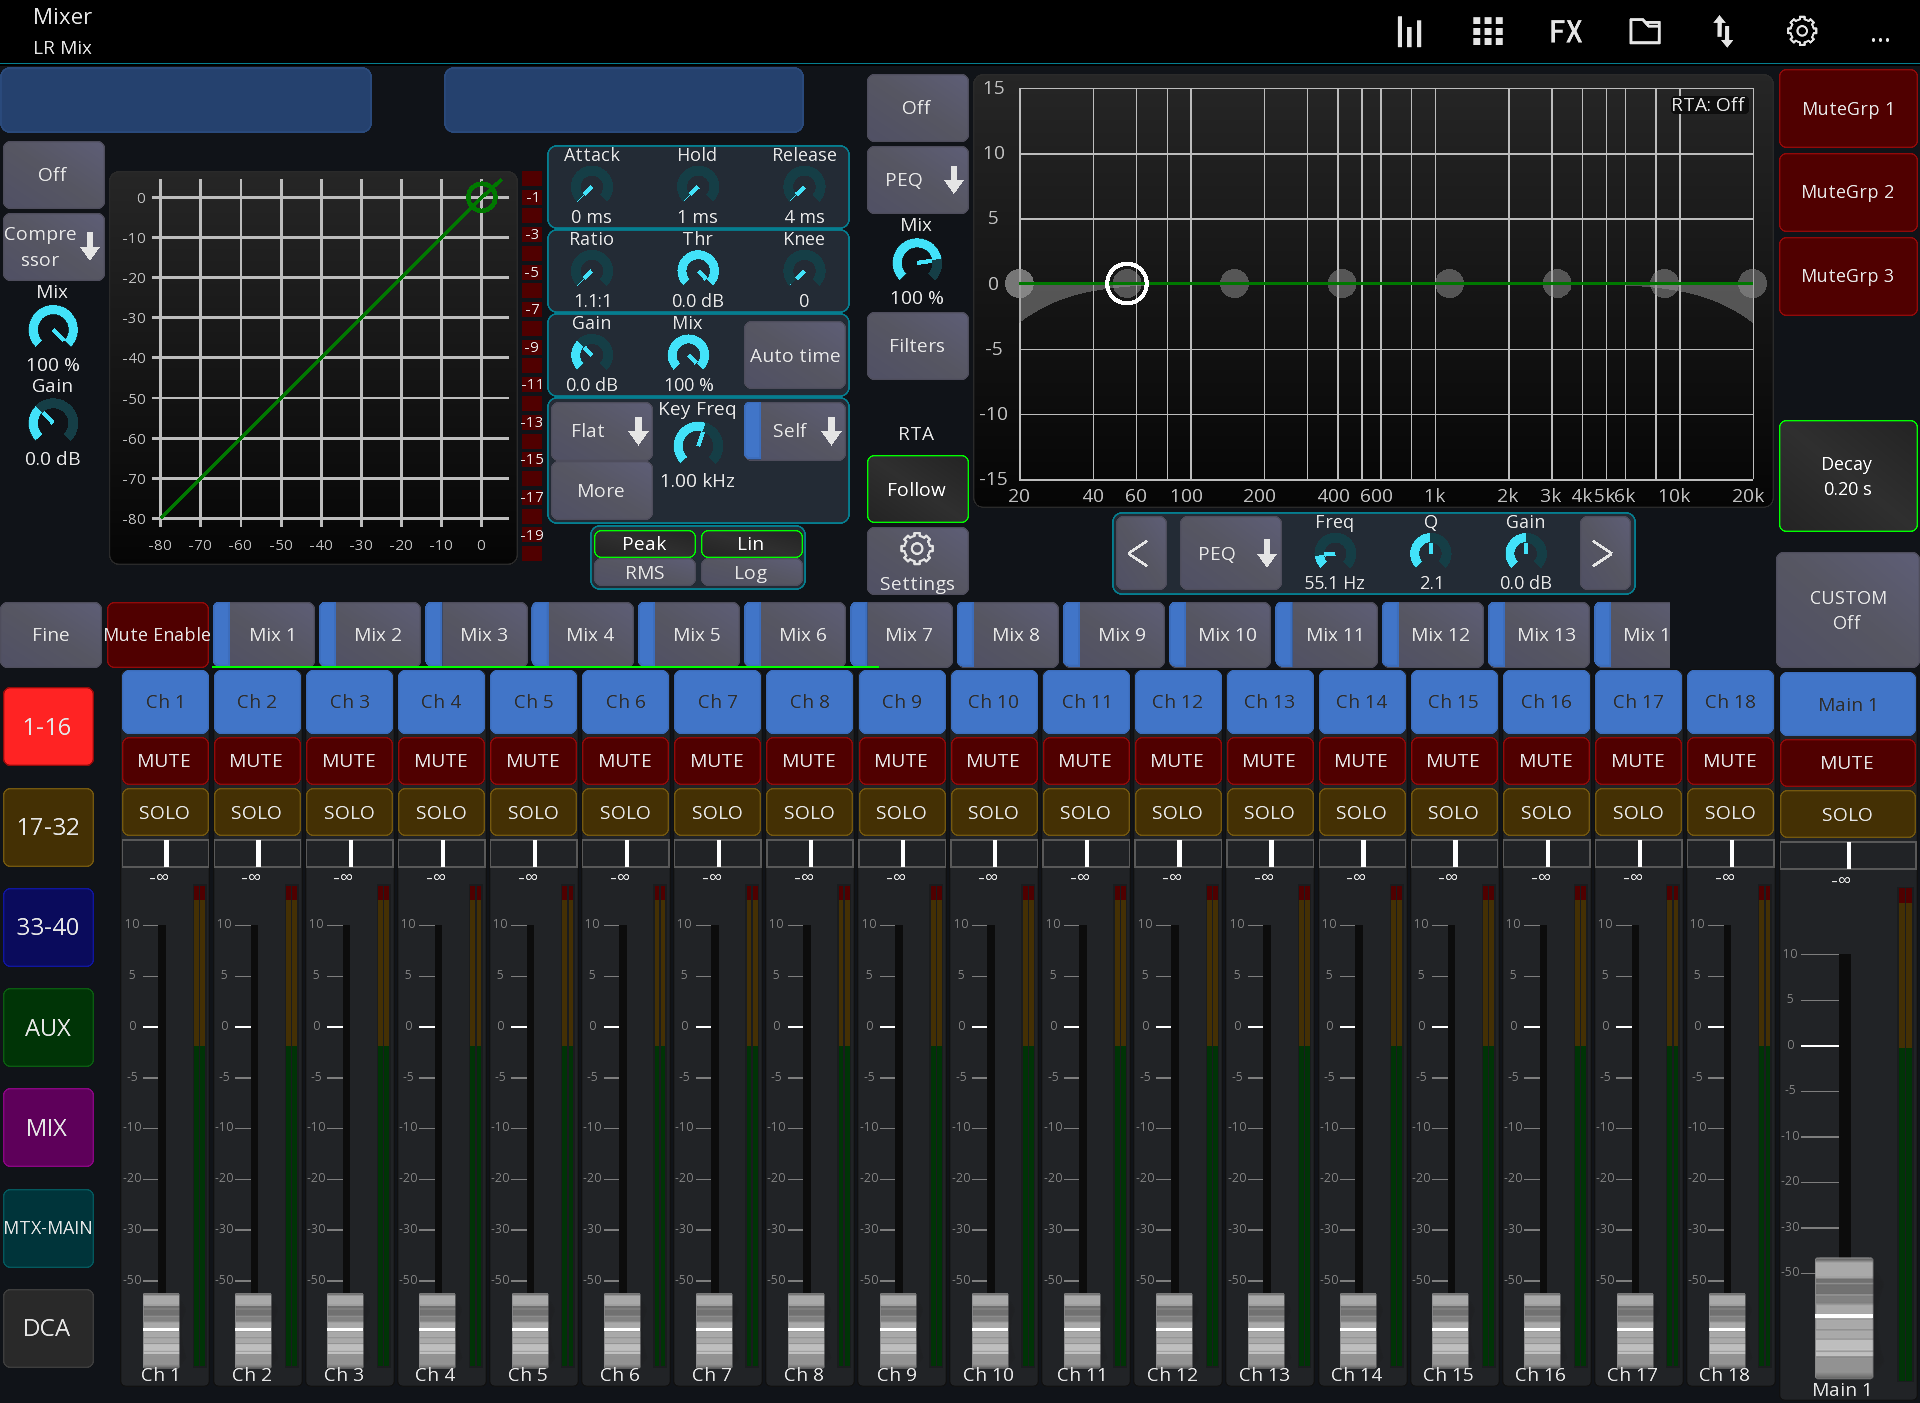Screen dimensions: 1920x1403
Task: Adjust the compressor Thr knob
Action: [697, 271]
